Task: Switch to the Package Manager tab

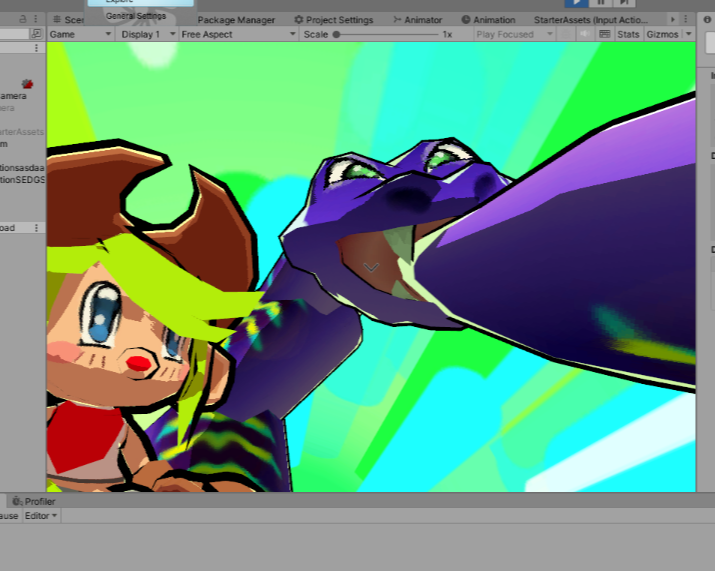Action: click(236, 20)
